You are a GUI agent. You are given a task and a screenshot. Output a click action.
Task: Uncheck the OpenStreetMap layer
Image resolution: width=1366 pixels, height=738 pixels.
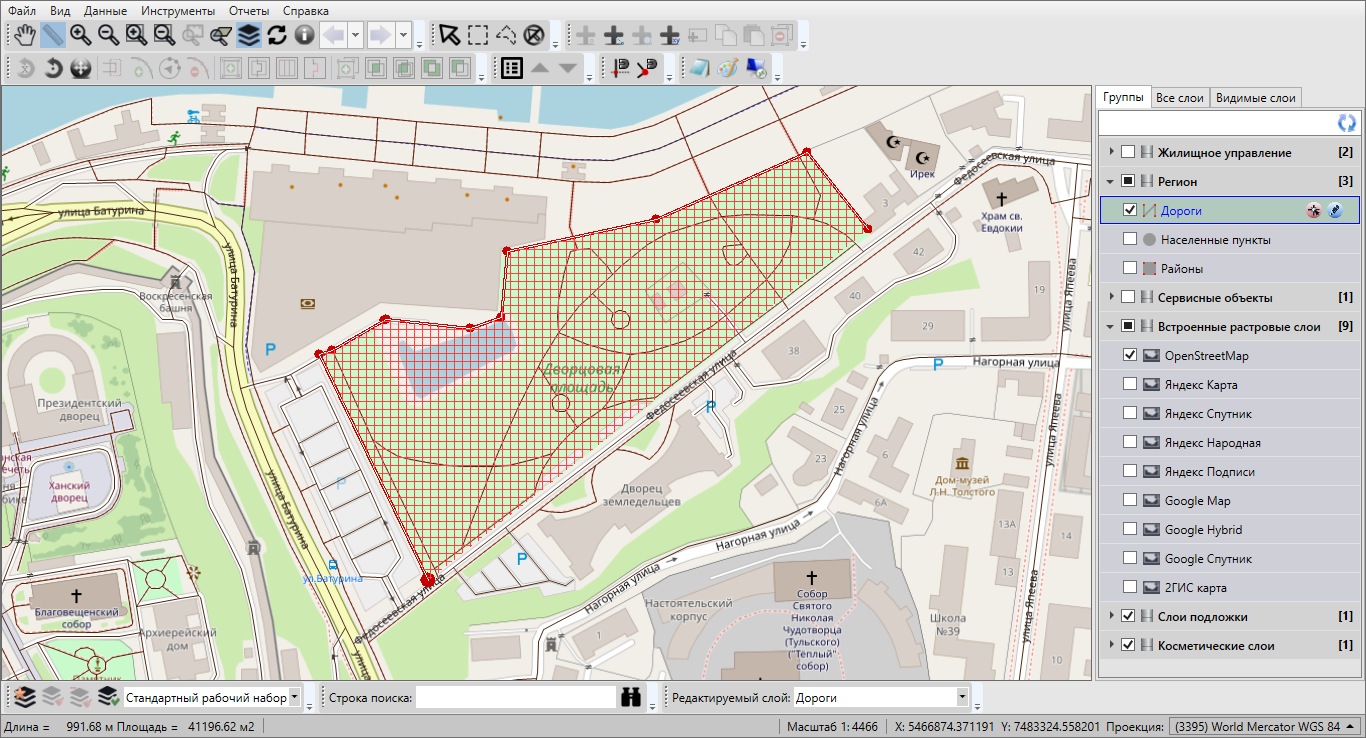(x=1130, y=356)
